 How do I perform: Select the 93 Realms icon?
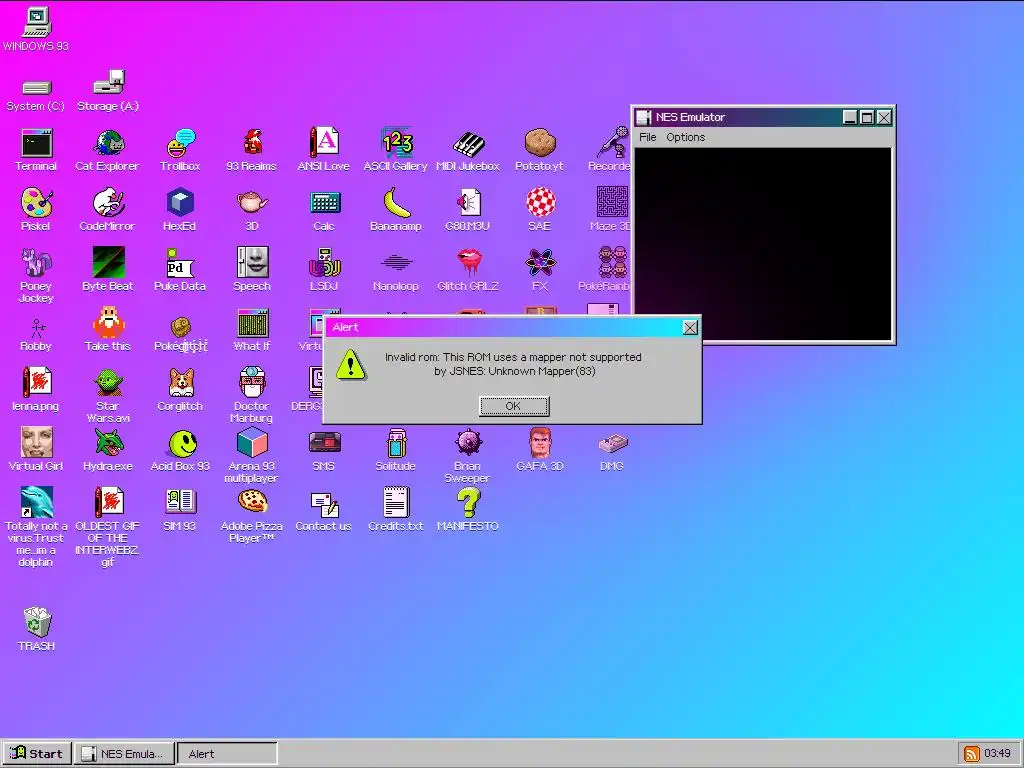(252, 144)
